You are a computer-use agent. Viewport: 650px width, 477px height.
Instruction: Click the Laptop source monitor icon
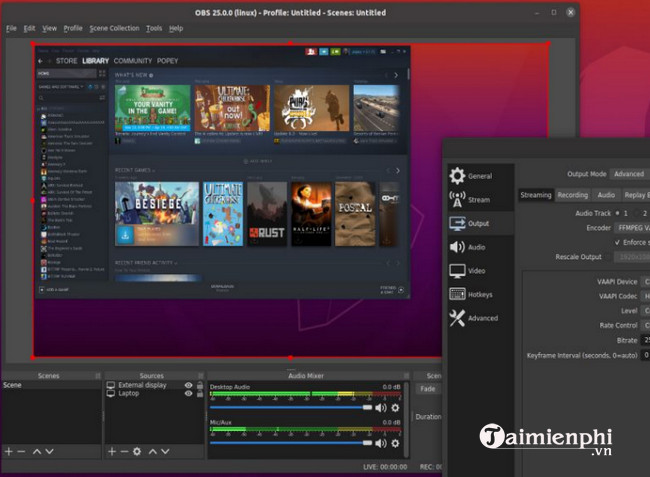coord(111,393)
